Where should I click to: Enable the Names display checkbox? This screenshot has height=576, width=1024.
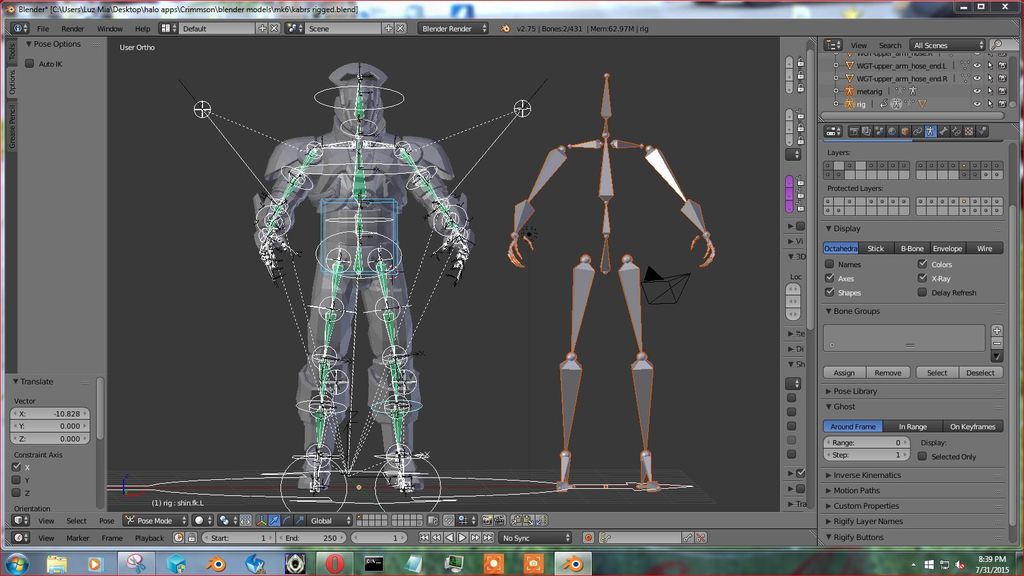[830, 264]
